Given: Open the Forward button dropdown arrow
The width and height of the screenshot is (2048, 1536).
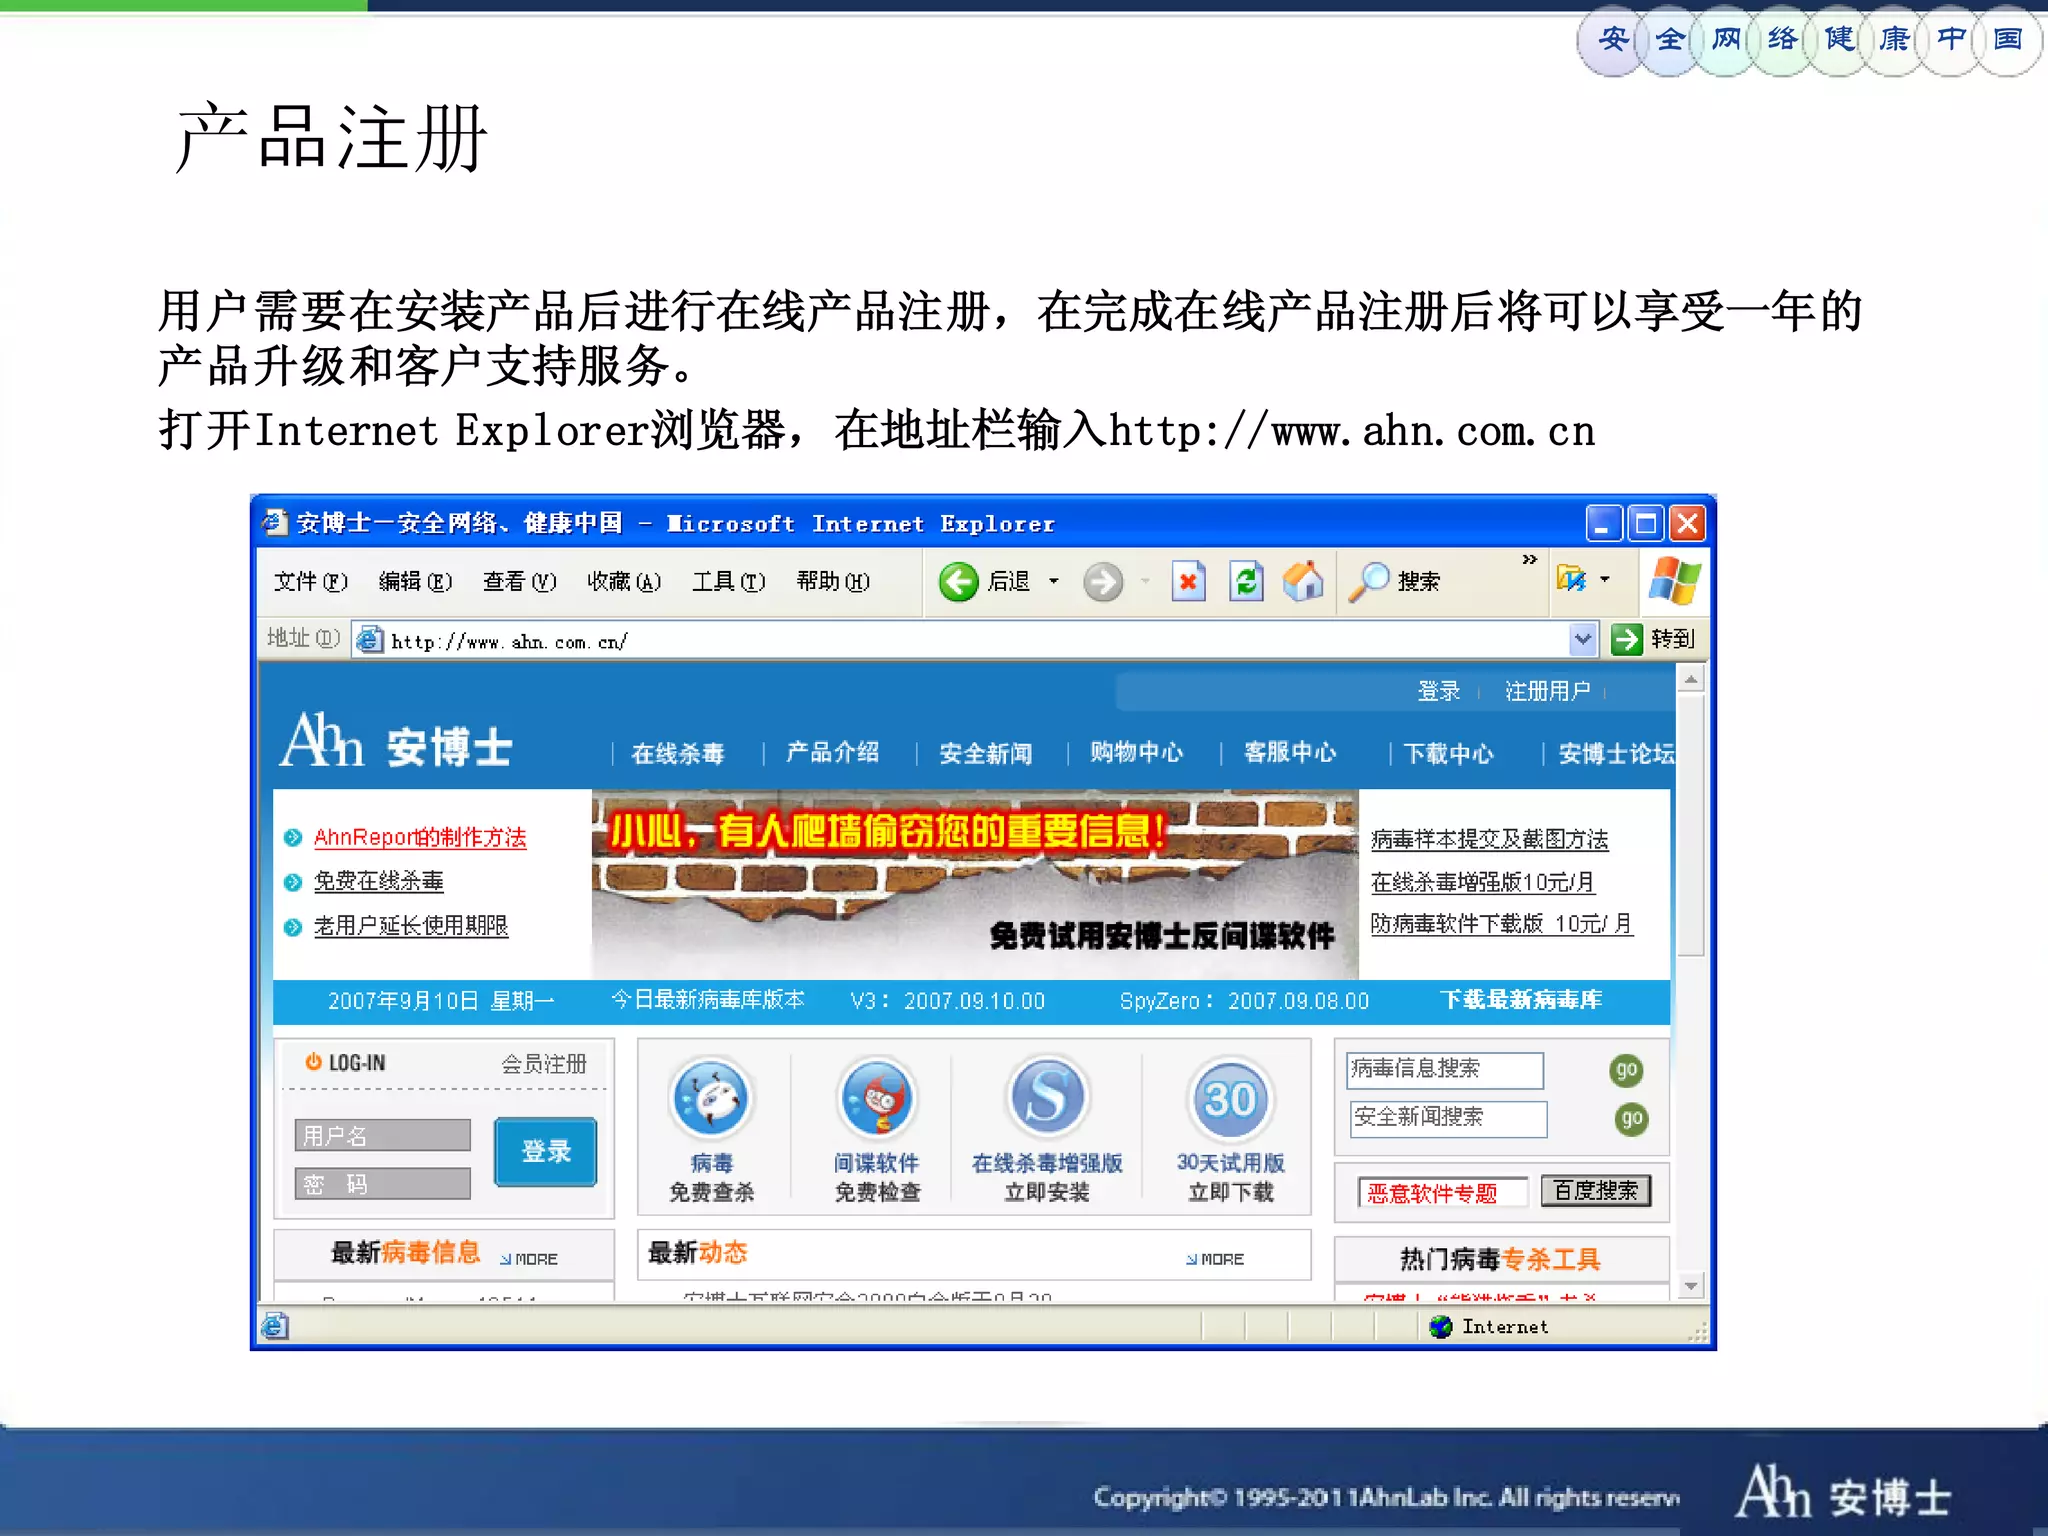Looking at the screenshot, I should pos(1144,581).
